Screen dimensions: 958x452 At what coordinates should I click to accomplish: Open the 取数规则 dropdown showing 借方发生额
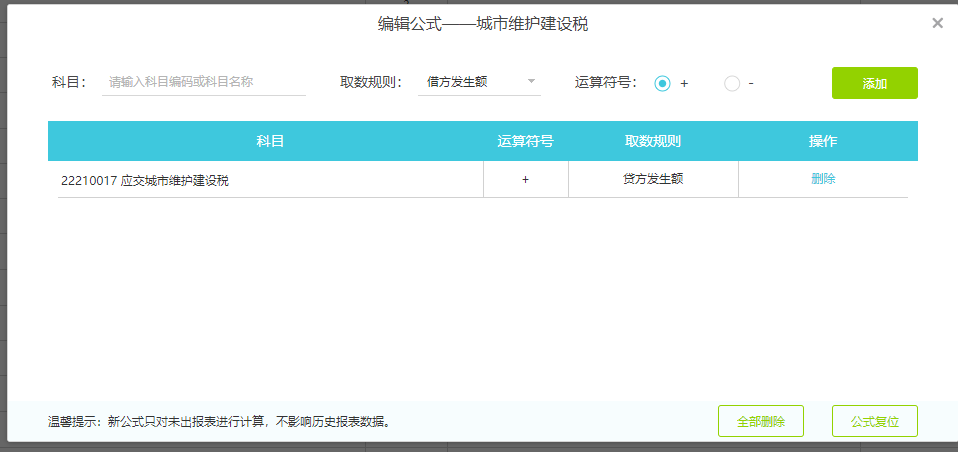coord(479,82)
